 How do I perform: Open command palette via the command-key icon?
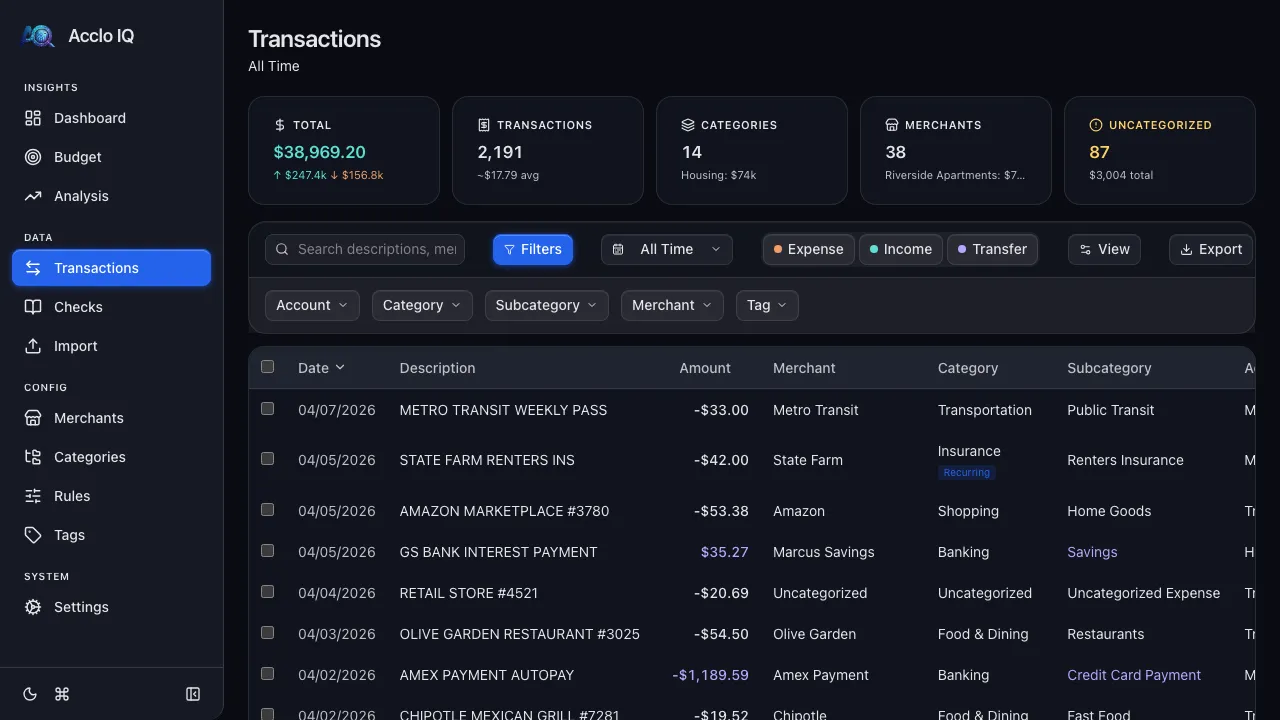[62, 694]
